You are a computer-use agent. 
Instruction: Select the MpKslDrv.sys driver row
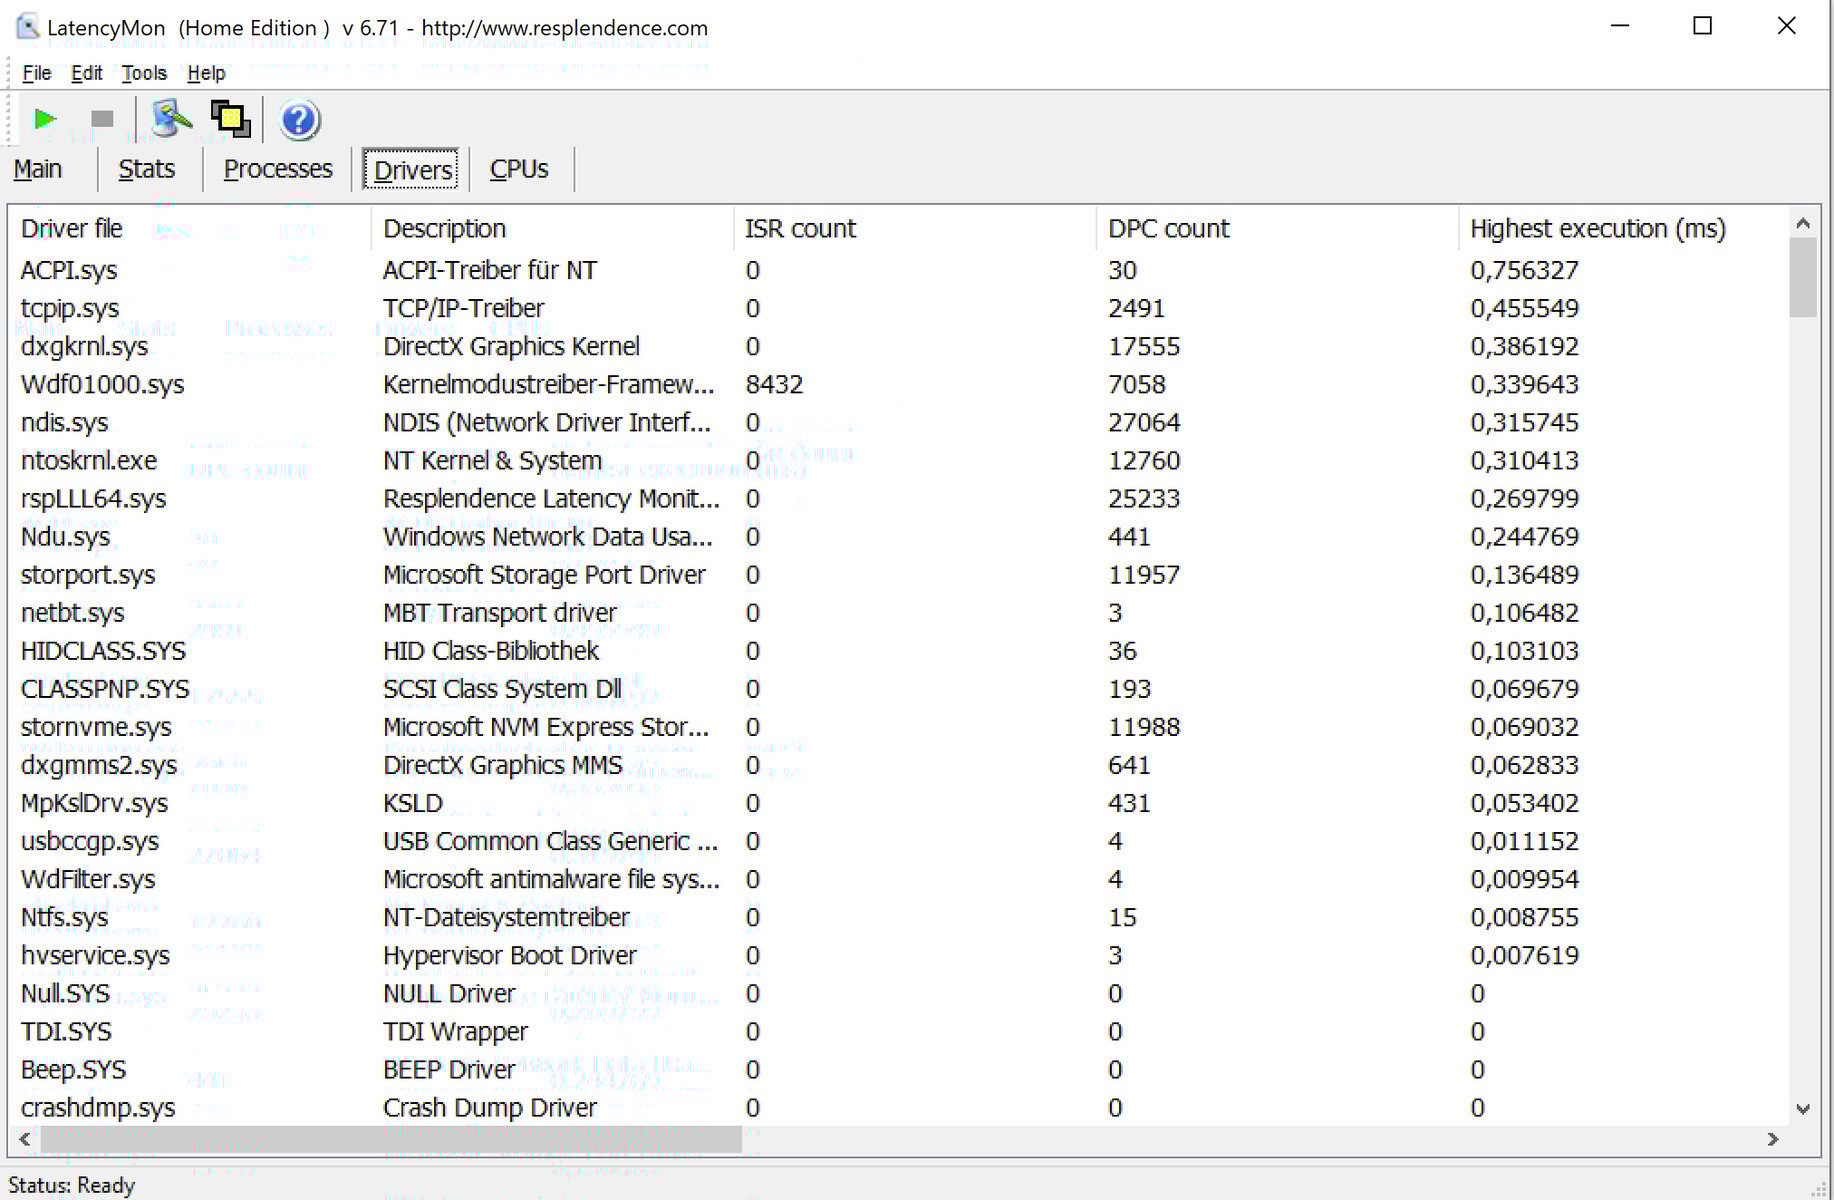[x=900, y=803]
